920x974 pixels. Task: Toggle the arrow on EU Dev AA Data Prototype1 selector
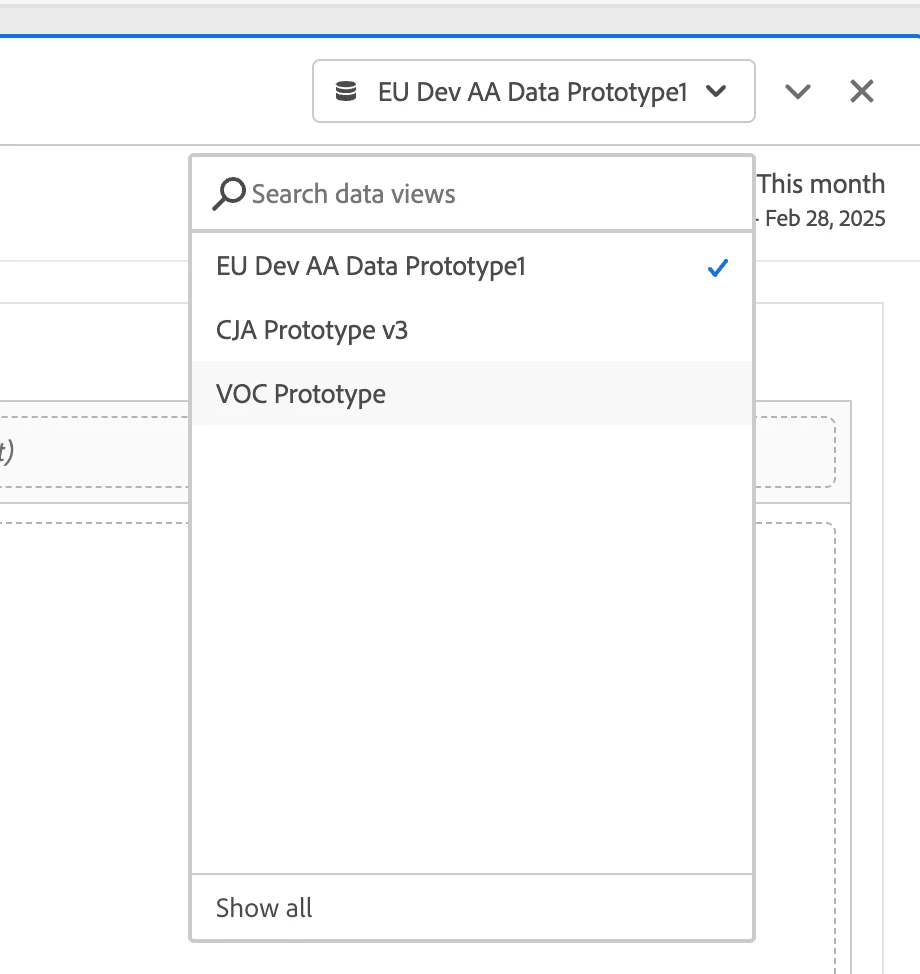tap(716, 92)
